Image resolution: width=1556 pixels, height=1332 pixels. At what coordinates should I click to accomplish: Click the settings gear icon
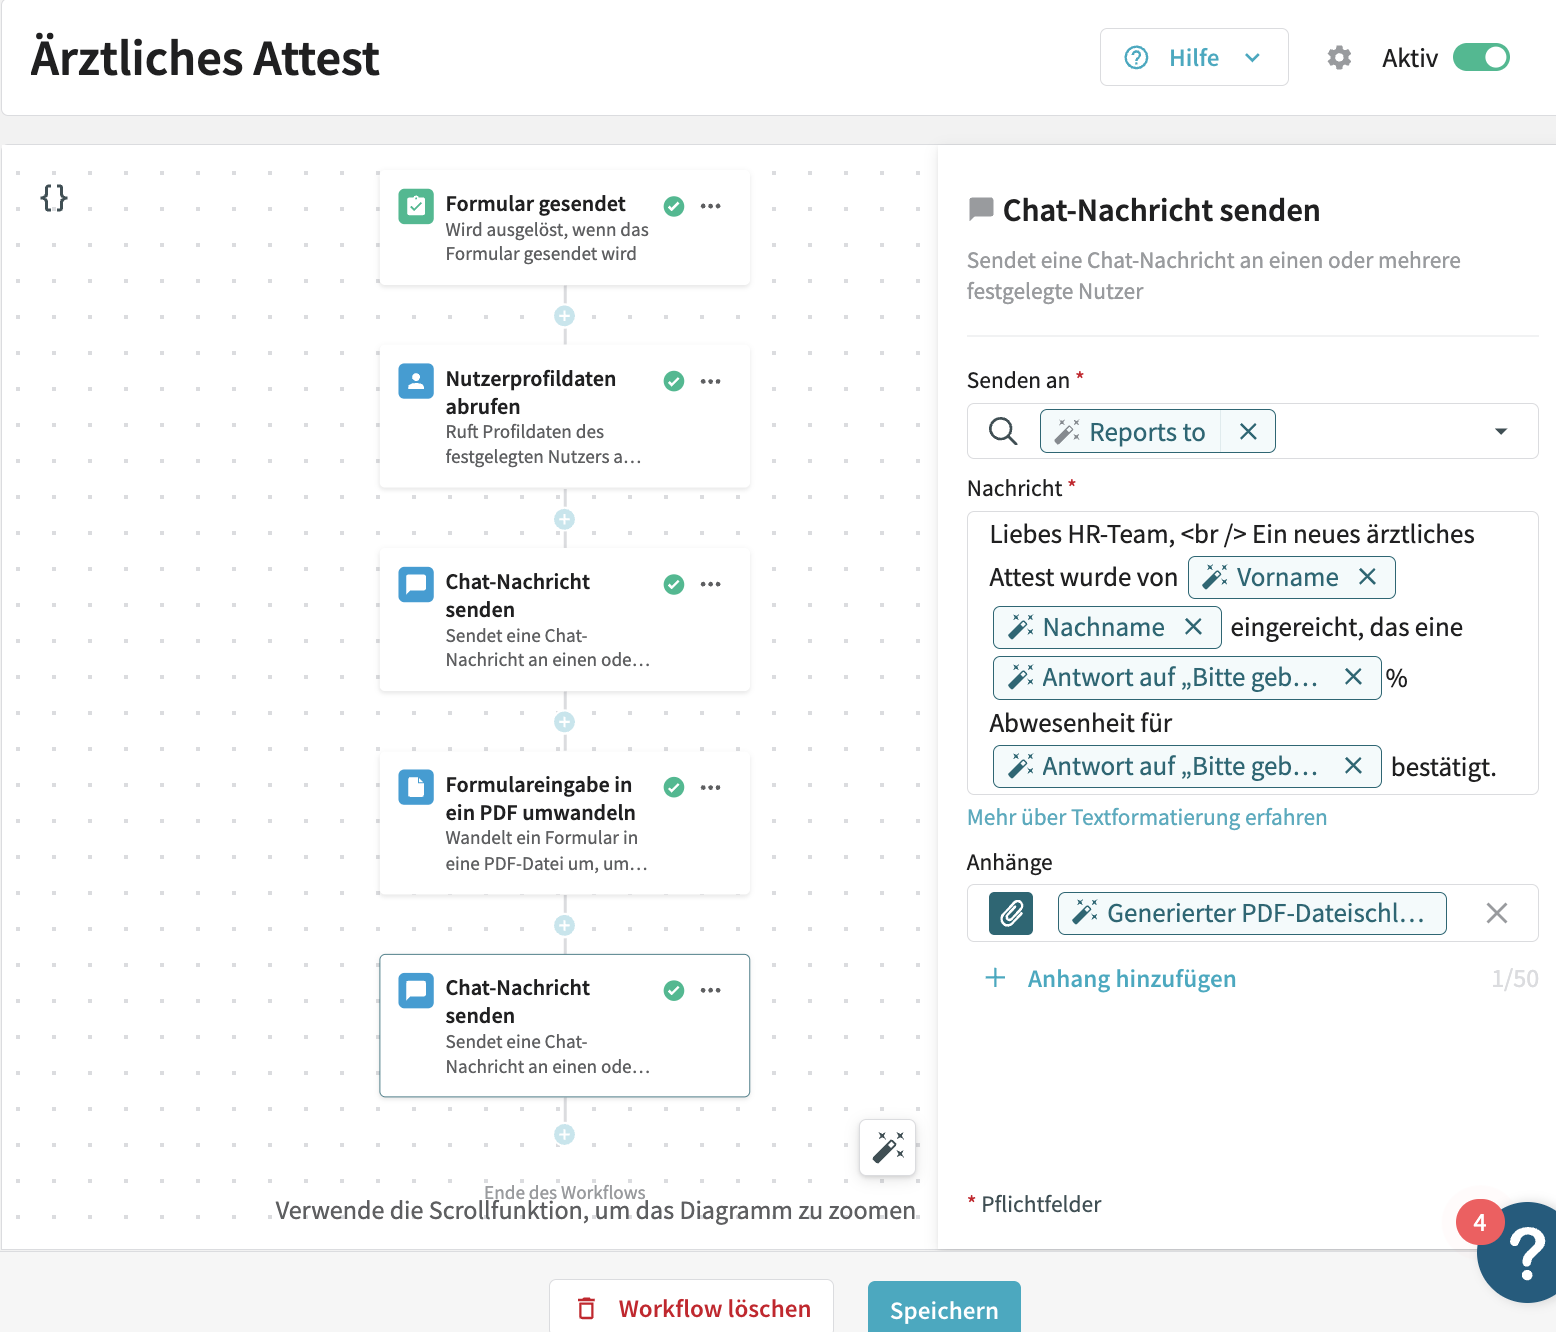(x=1339, y=58)
